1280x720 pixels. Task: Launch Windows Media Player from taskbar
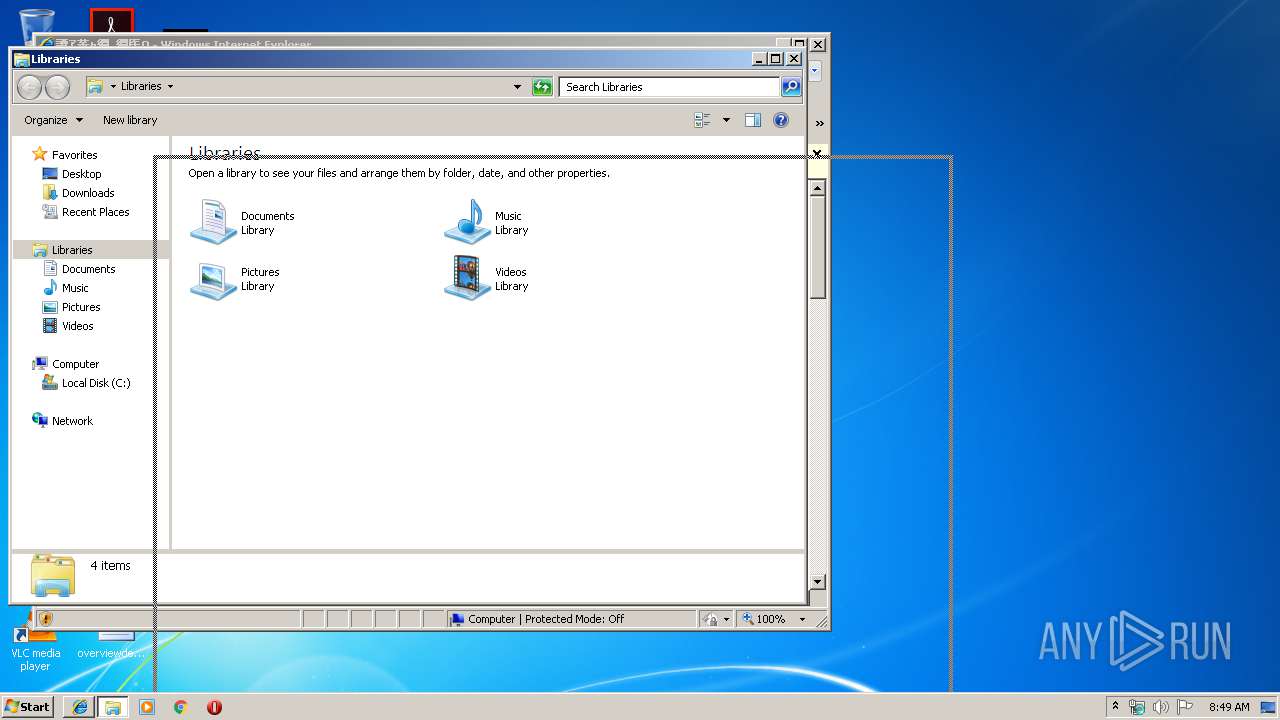tap(147, 707)
